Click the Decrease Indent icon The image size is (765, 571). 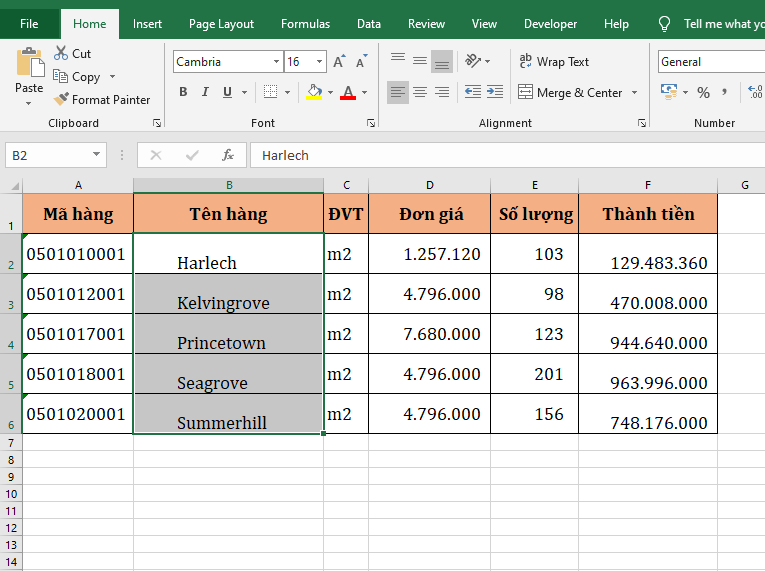tap(473, 93)
